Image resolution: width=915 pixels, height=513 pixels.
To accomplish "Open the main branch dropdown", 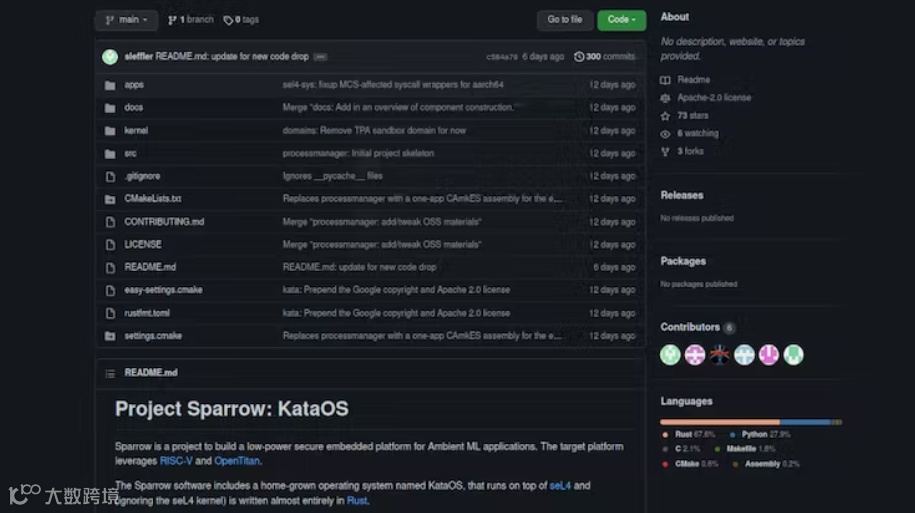I will pyautogui.click(x=127, y=20).
